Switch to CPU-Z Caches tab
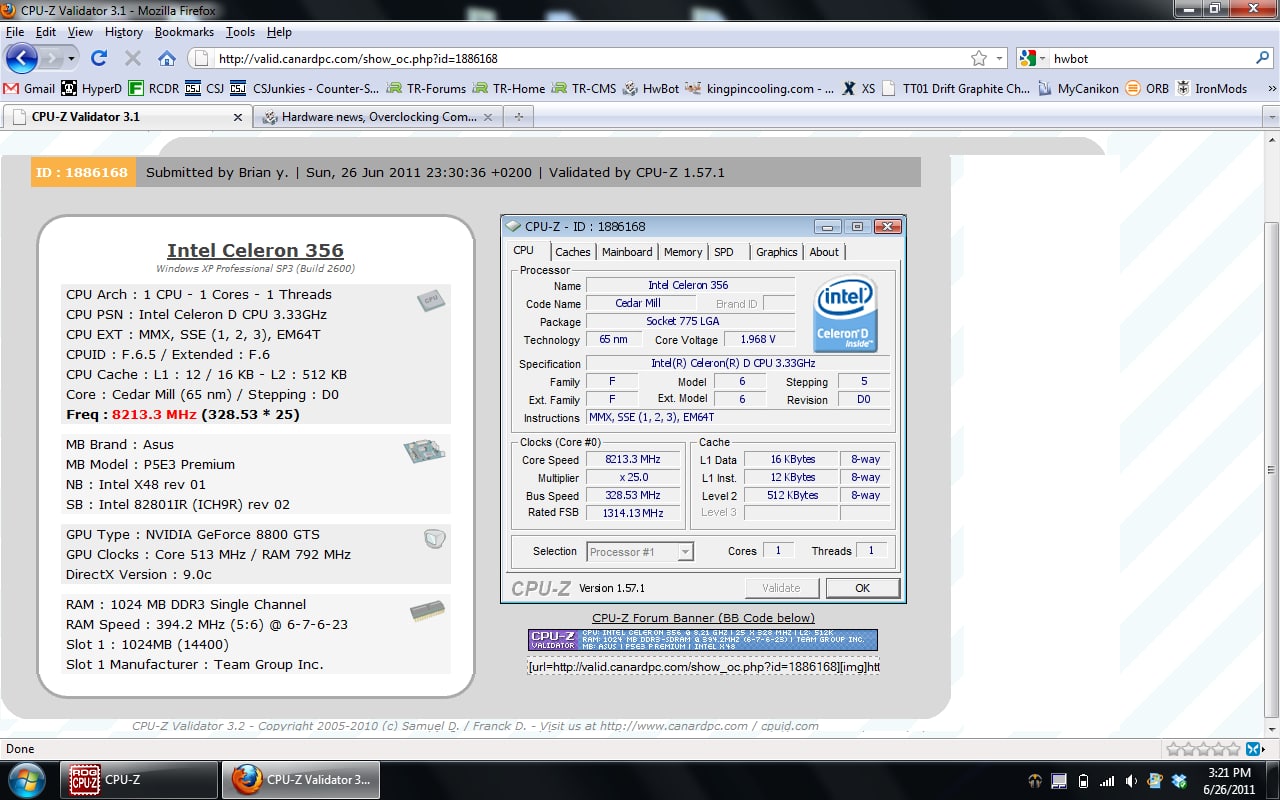The height and width of the screenshot is (800, 1280). coord(573,252)
